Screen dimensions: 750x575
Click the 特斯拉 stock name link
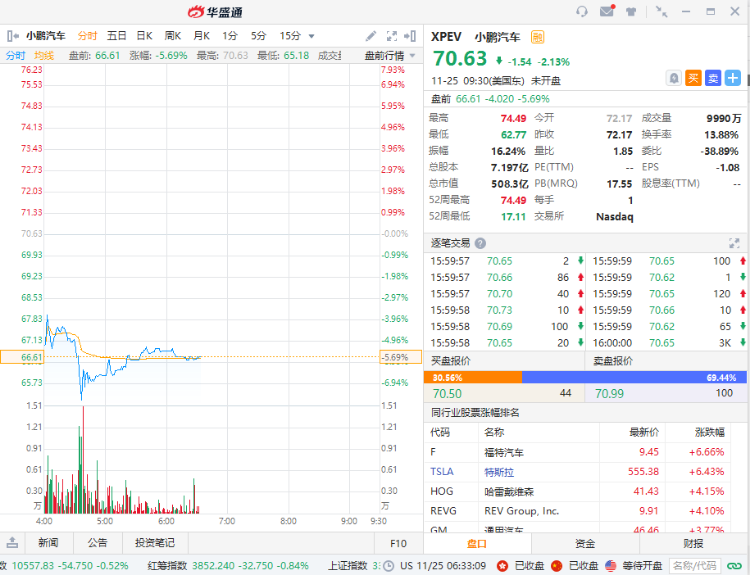[x=499, y=472]
